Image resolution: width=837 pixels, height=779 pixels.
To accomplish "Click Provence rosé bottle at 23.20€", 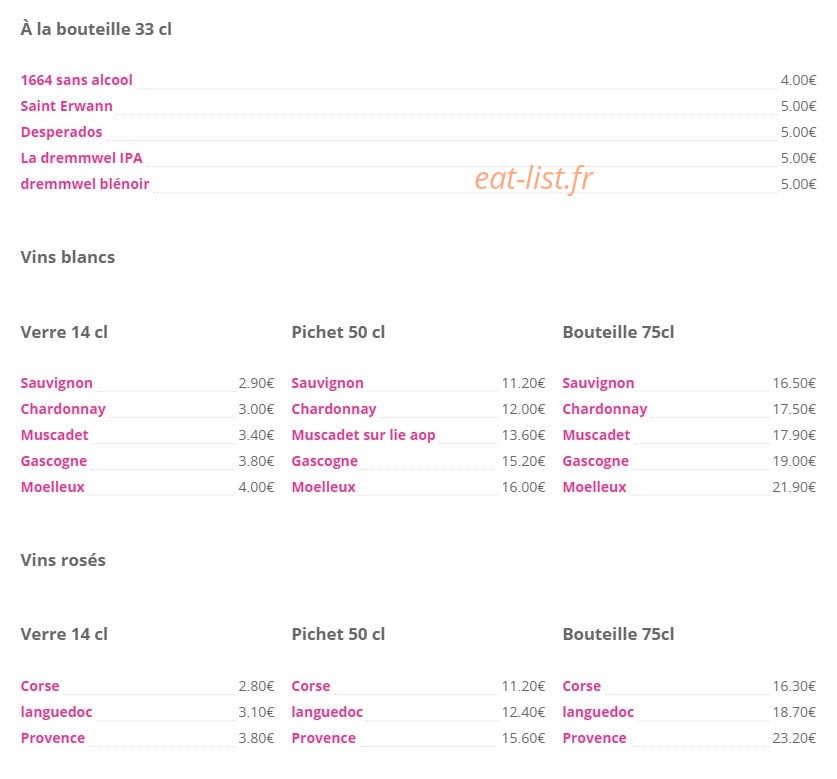I will pyautogui.click(x=594, y=738).
